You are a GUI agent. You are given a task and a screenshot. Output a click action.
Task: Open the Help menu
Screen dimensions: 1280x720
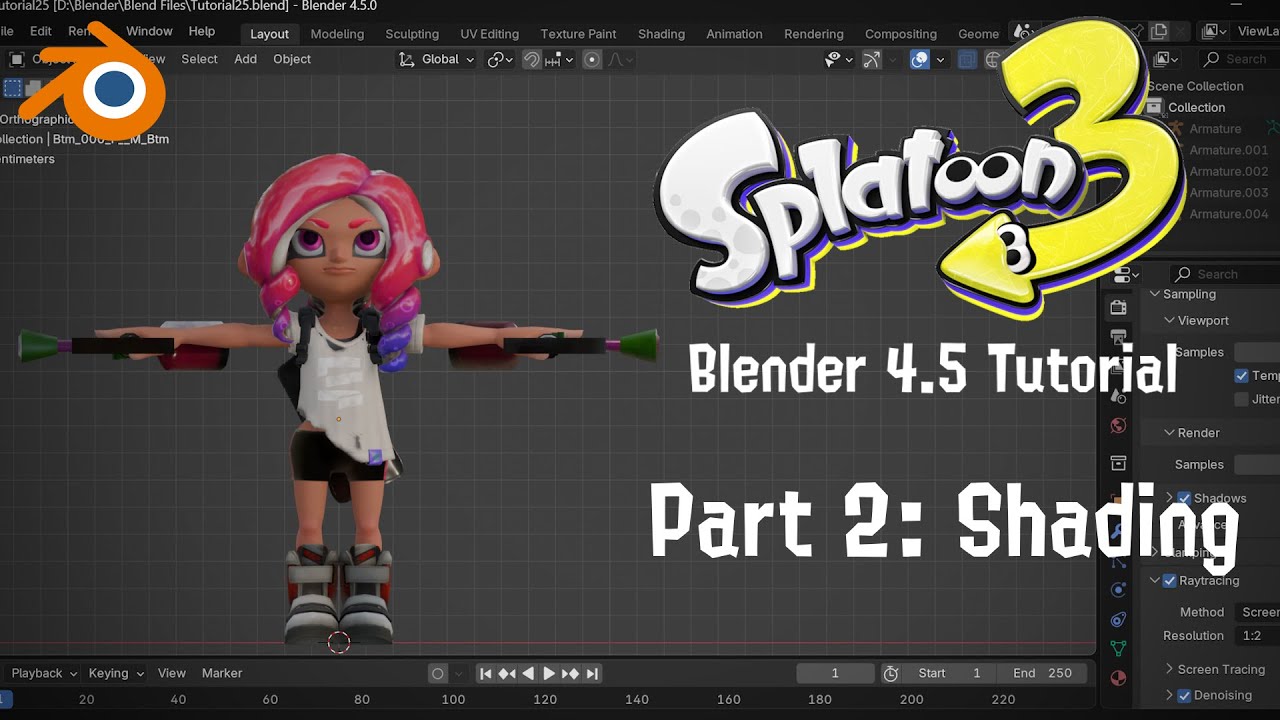click(x=202, y=31)
